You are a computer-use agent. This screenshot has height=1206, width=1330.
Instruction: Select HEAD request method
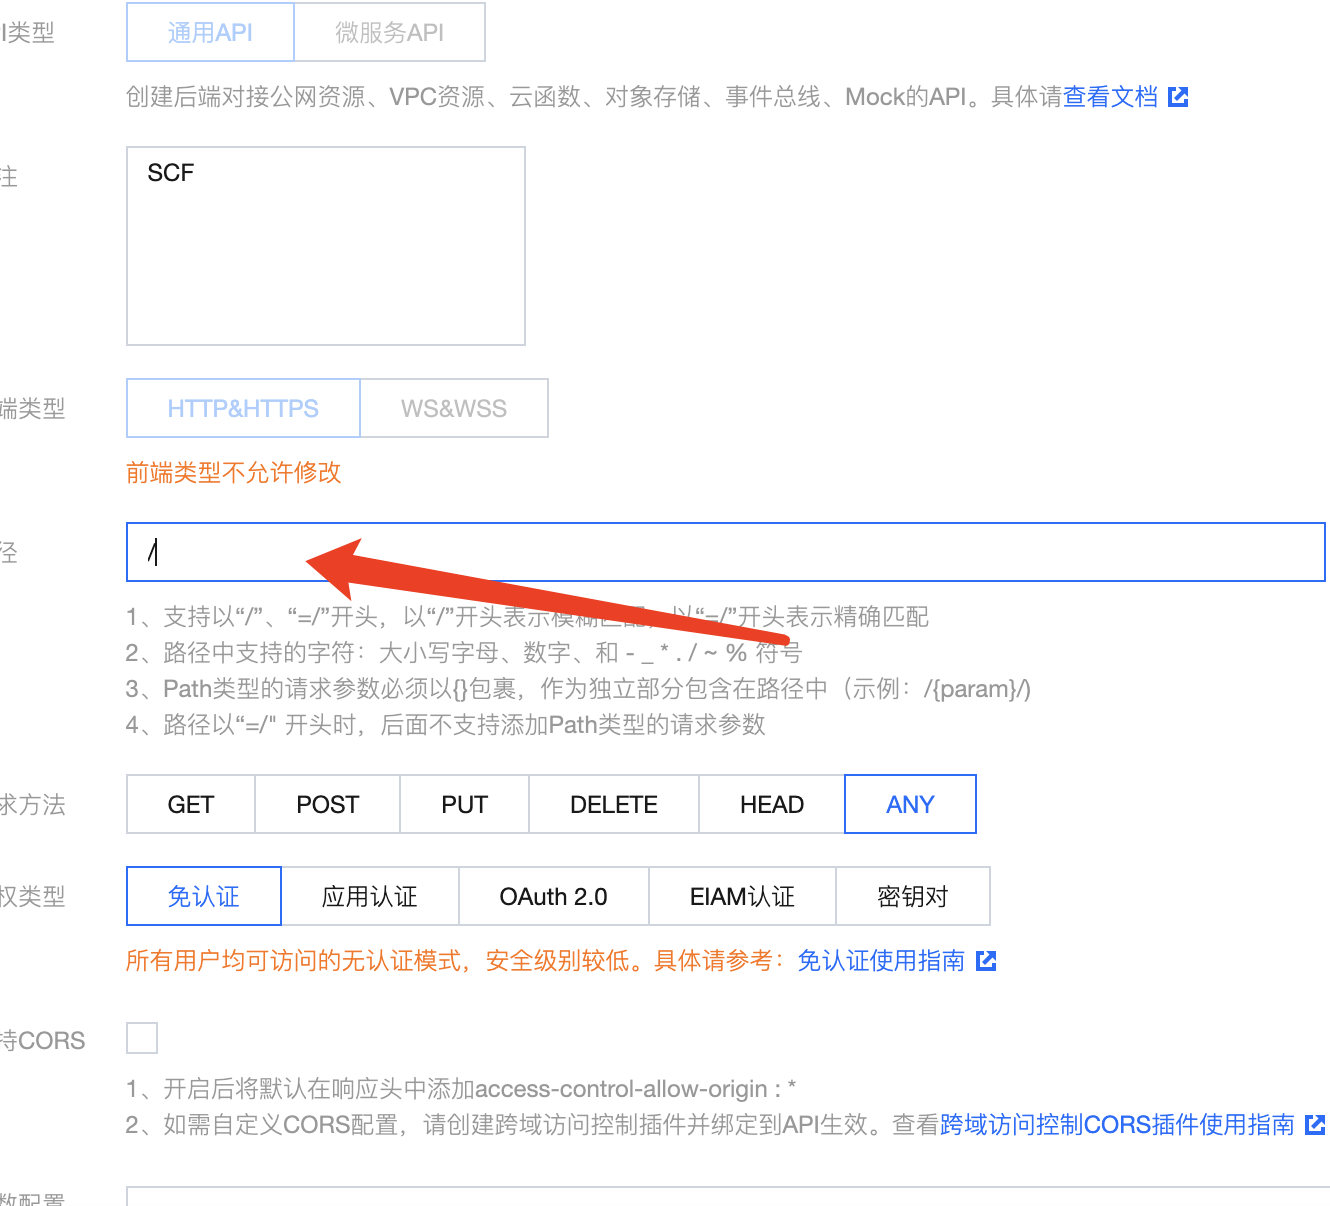coord(771,805)
